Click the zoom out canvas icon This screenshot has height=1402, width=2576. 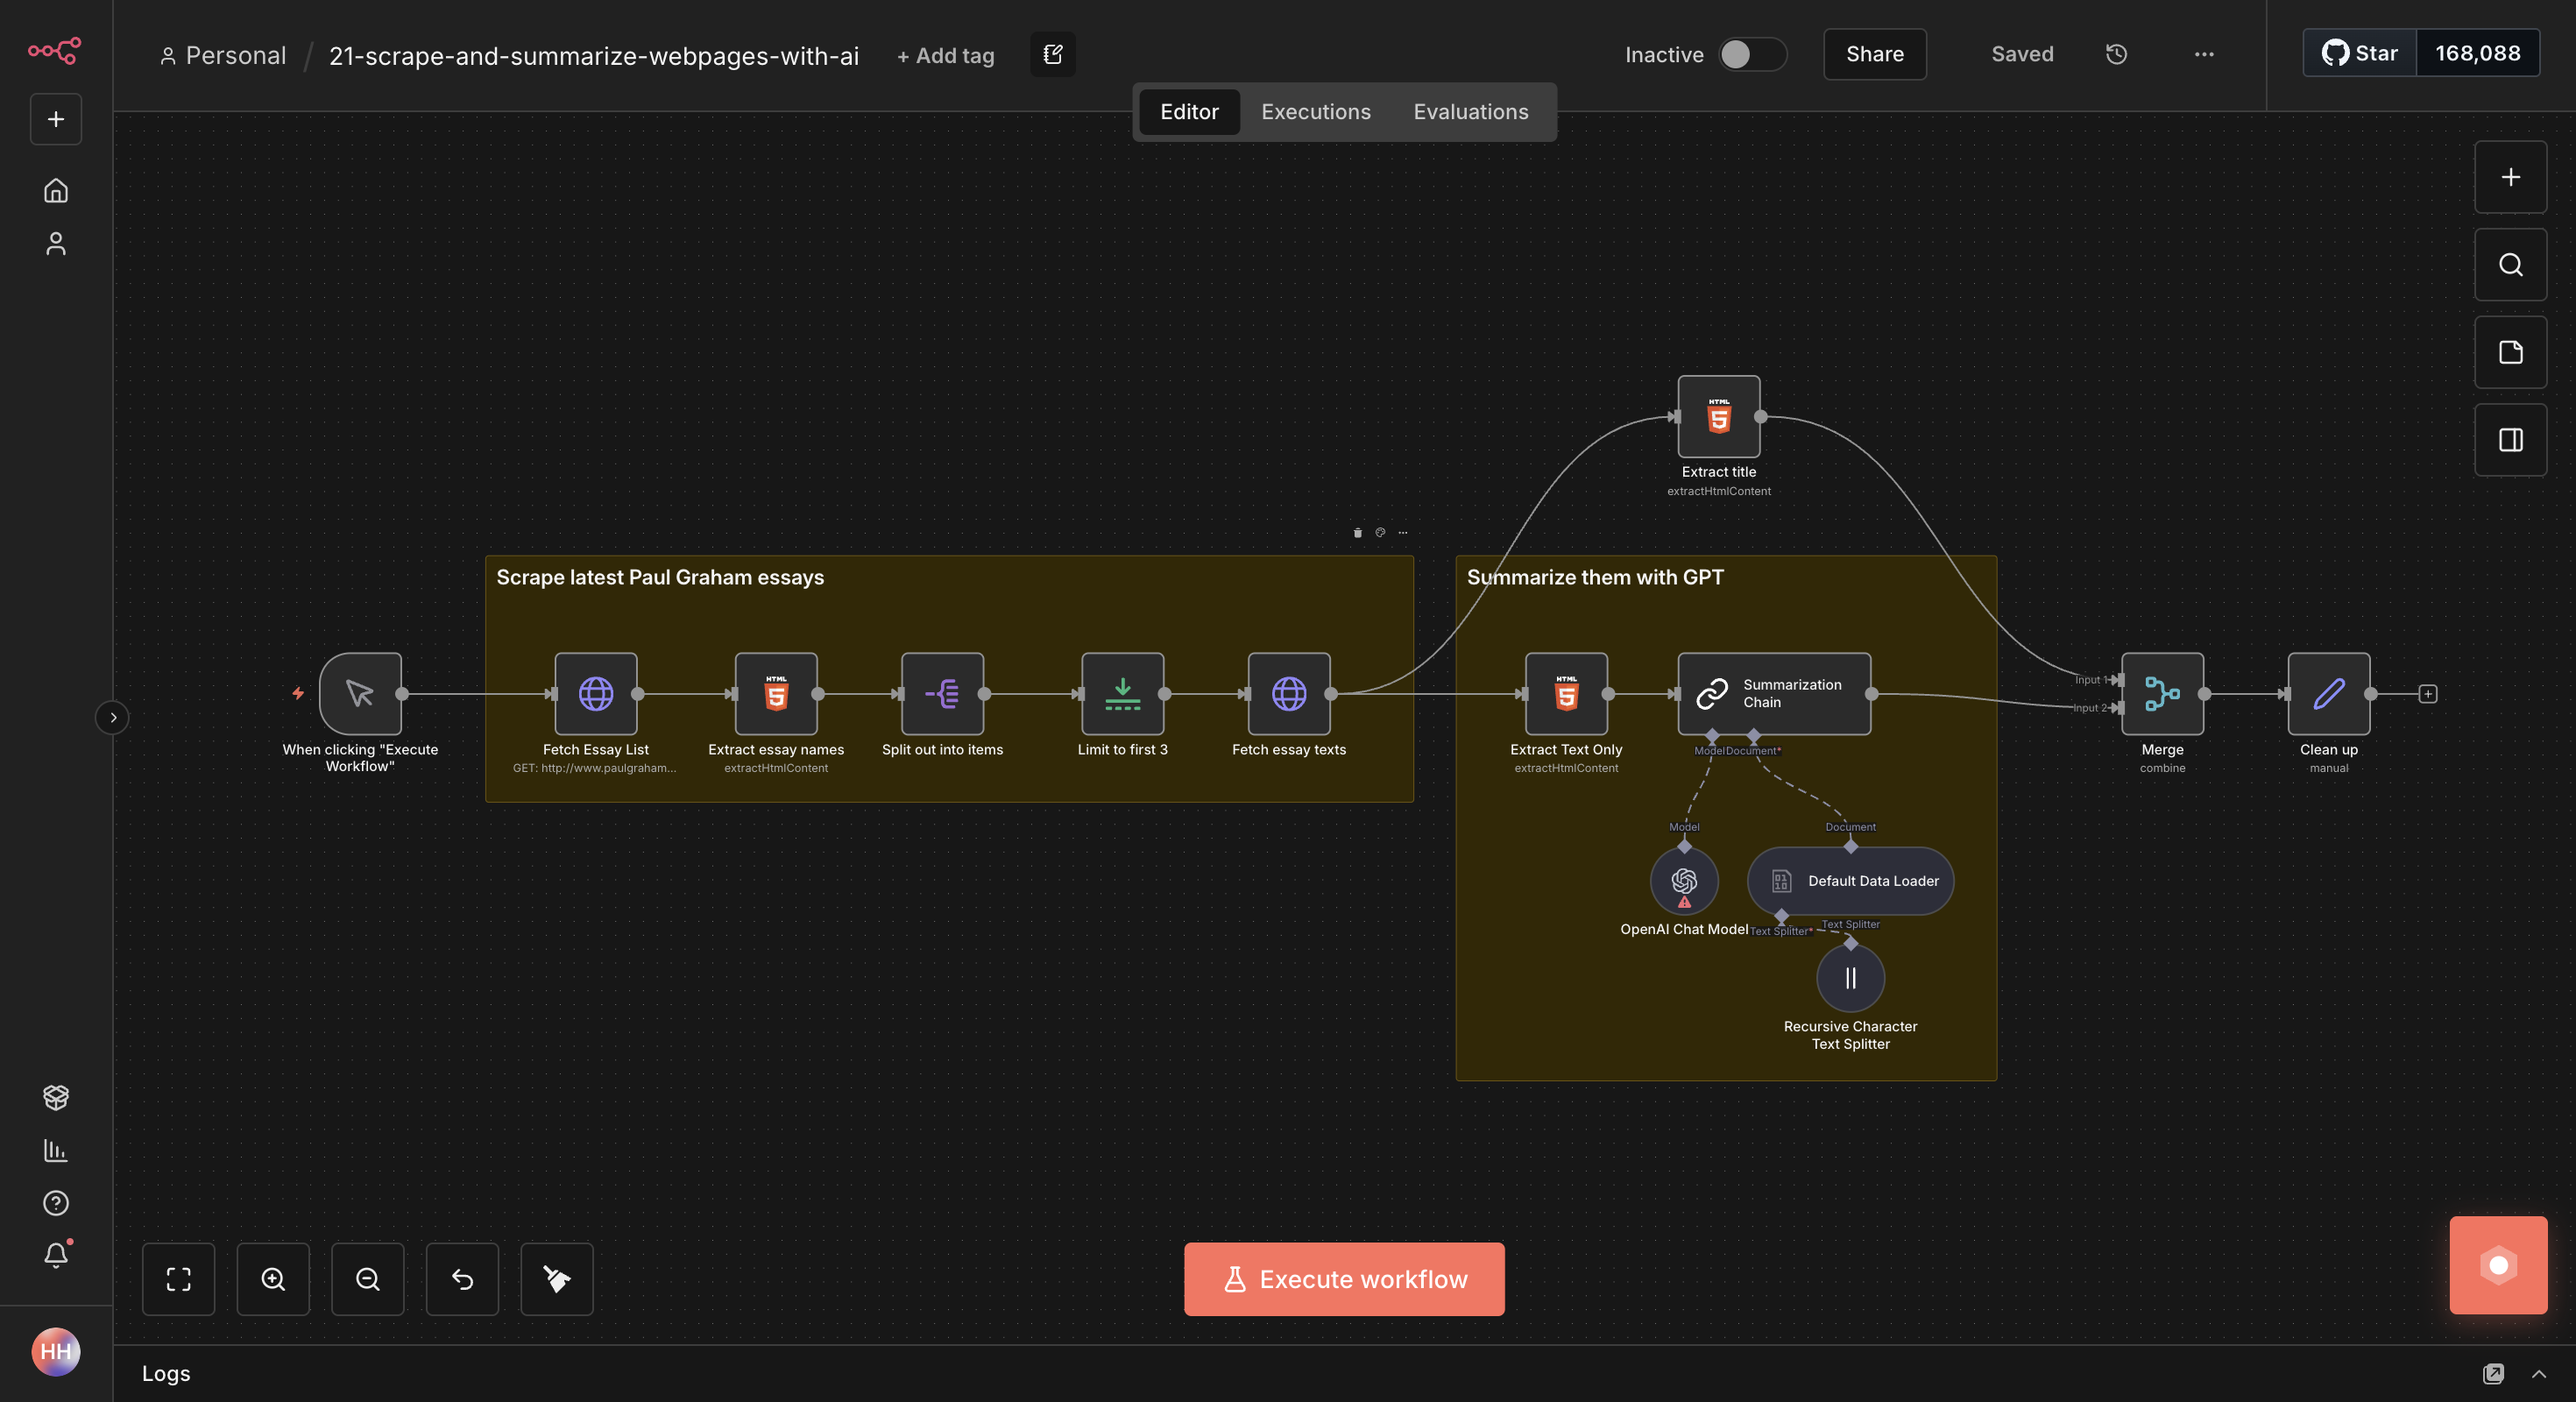tap(367, 1278)
